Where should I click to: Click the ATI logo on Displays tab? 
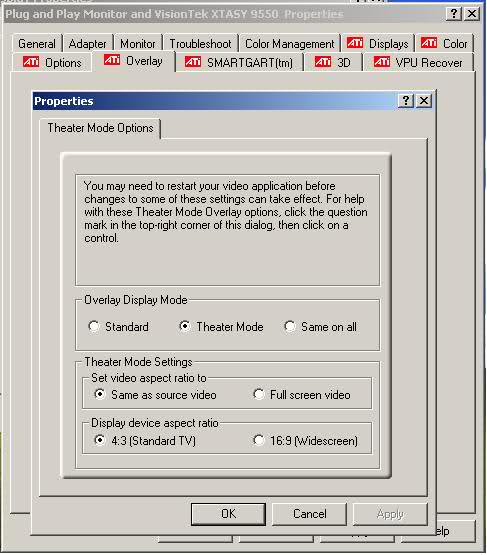click(355, 43)
